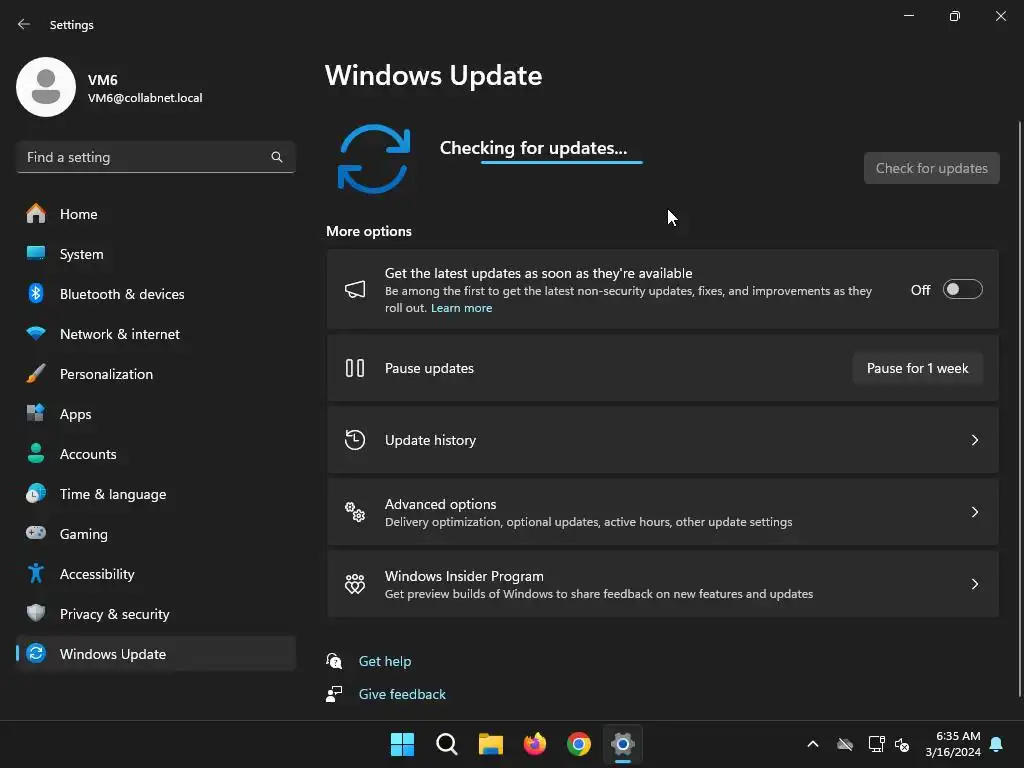Image resolution: width=1024 pixels, height=768 pixels.
Task: Click the vertical scrollbar on right
Action: 1019,409
